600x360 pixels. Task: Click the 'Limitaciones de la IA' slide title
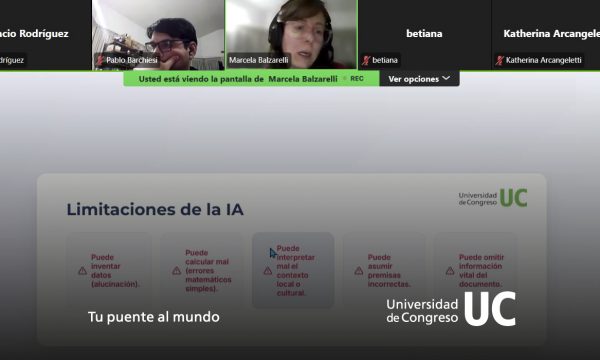coord(155,209)
